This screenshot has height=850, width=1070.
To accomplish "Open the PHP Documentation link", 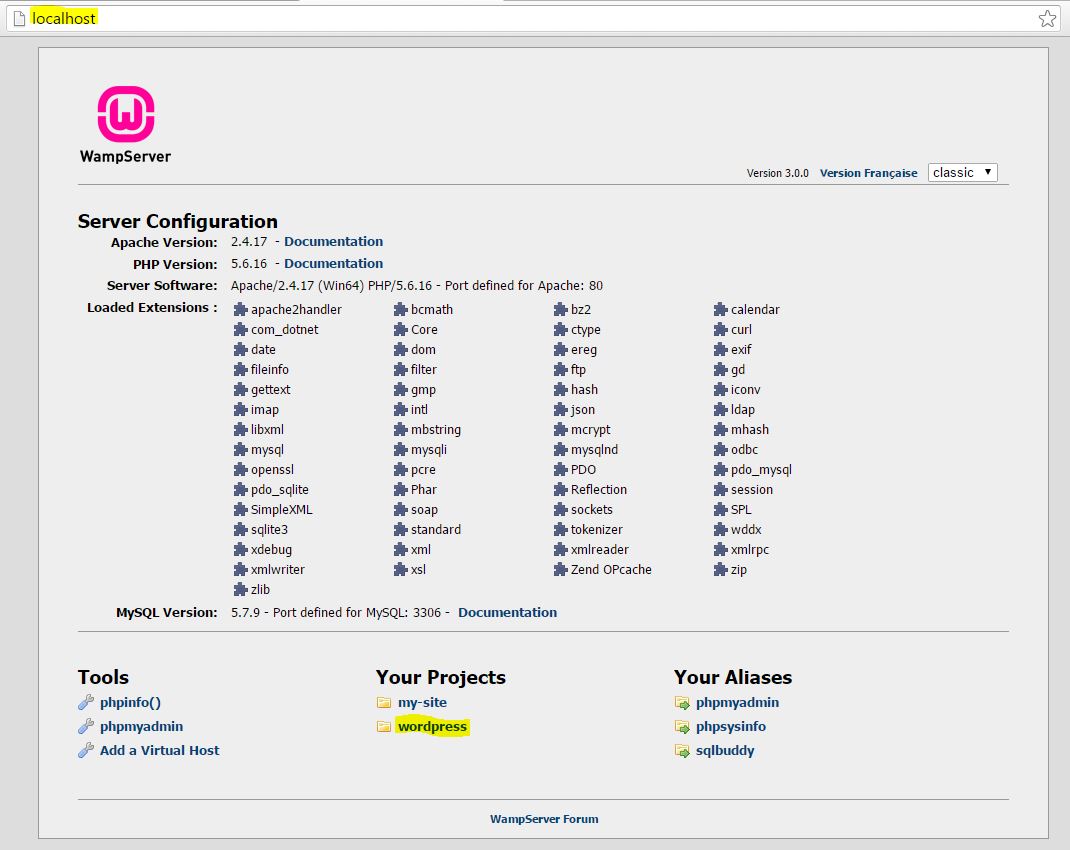I will (333, 263).
